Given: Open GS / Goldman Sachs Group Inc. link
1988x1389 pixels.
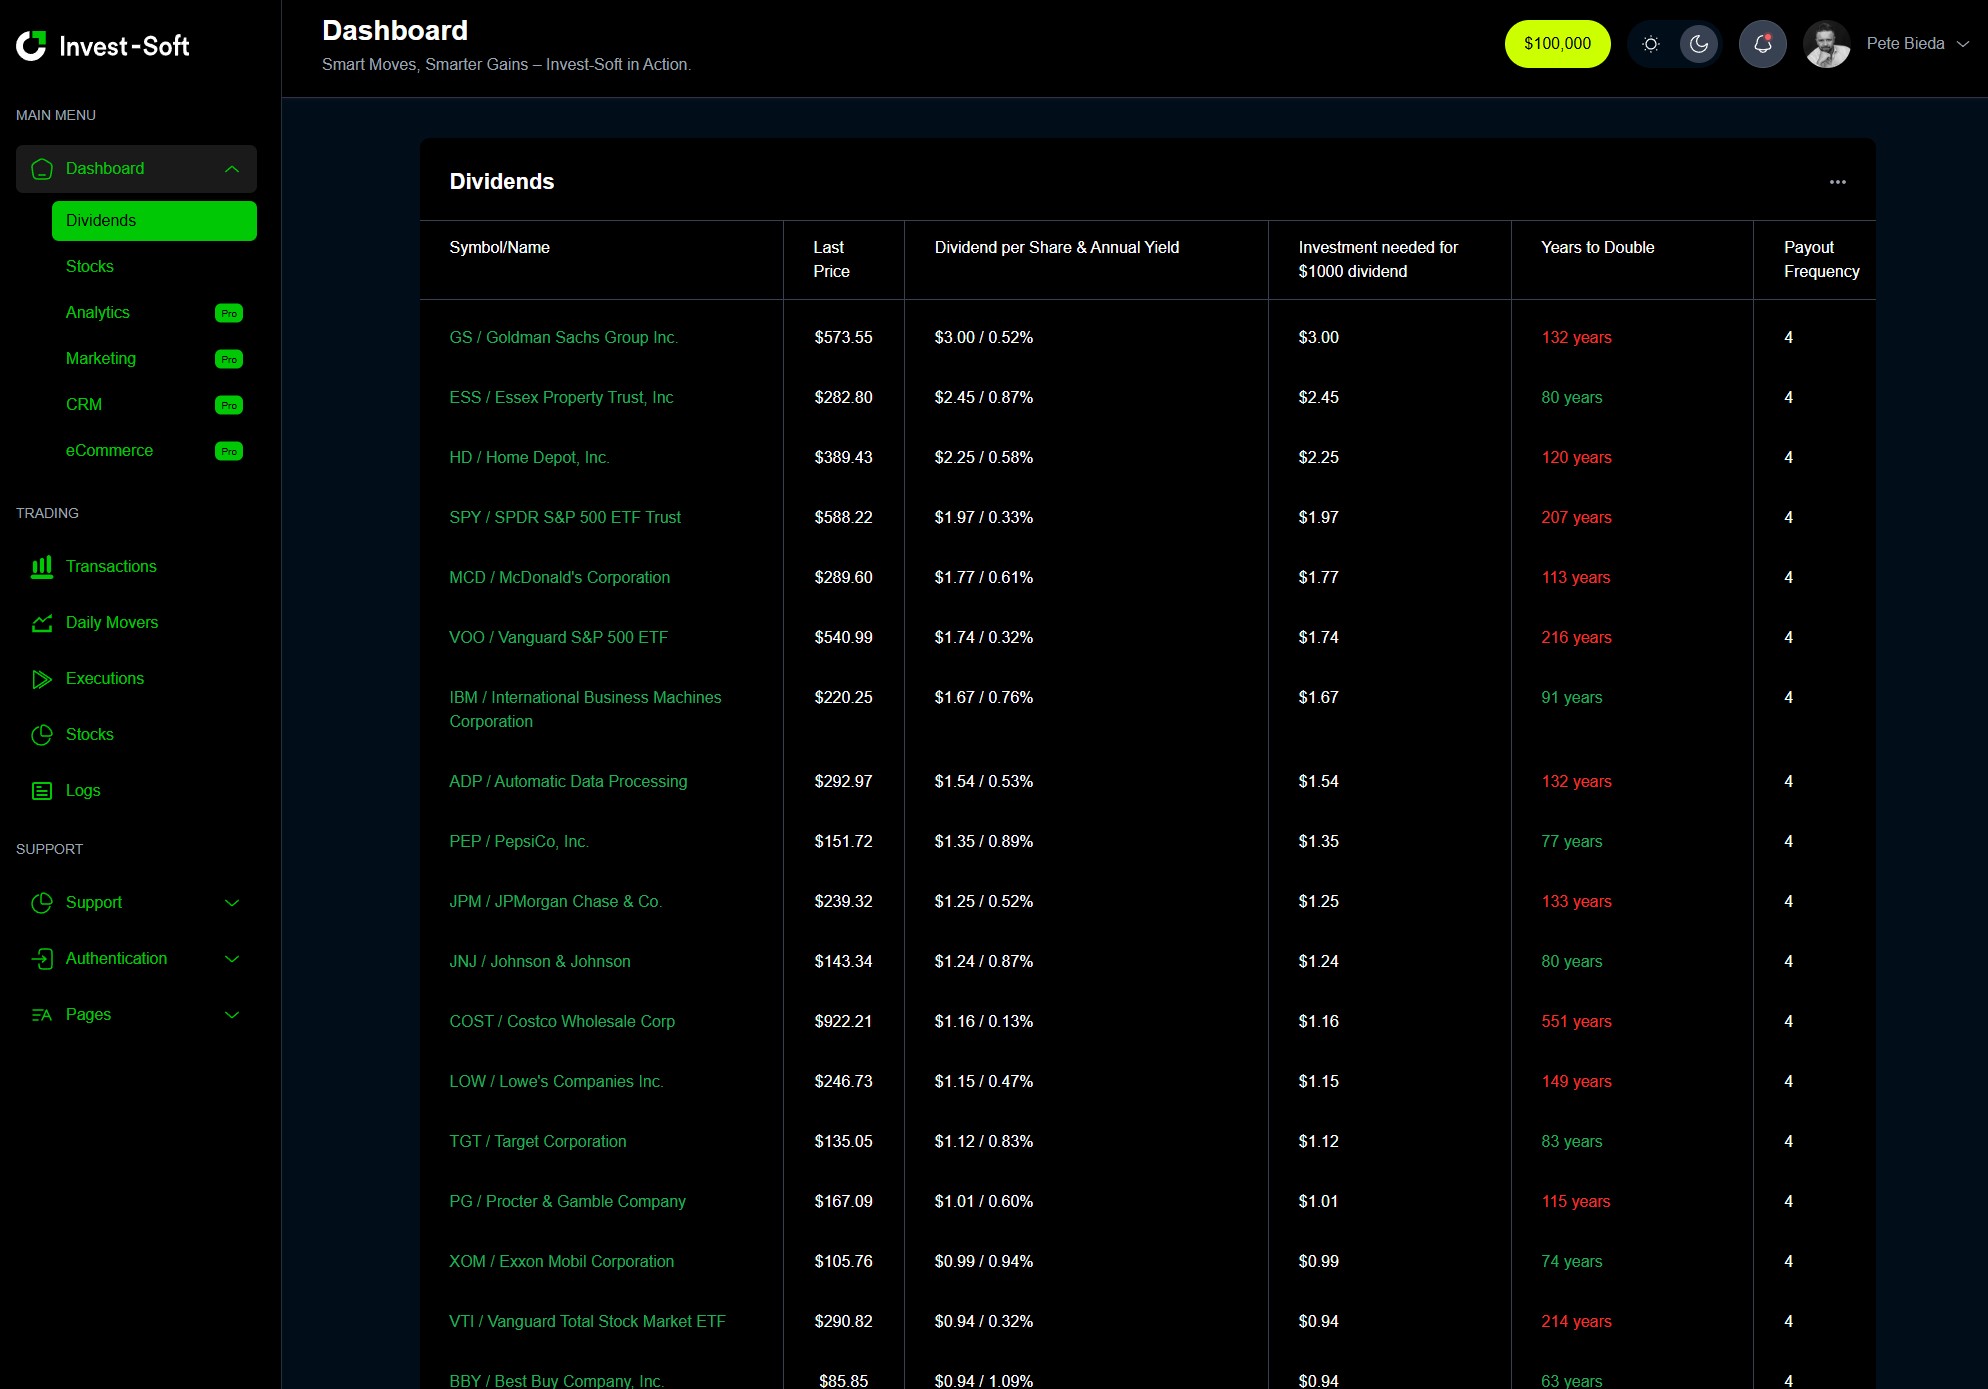Looking at the screenshot, I should point(563,338).
